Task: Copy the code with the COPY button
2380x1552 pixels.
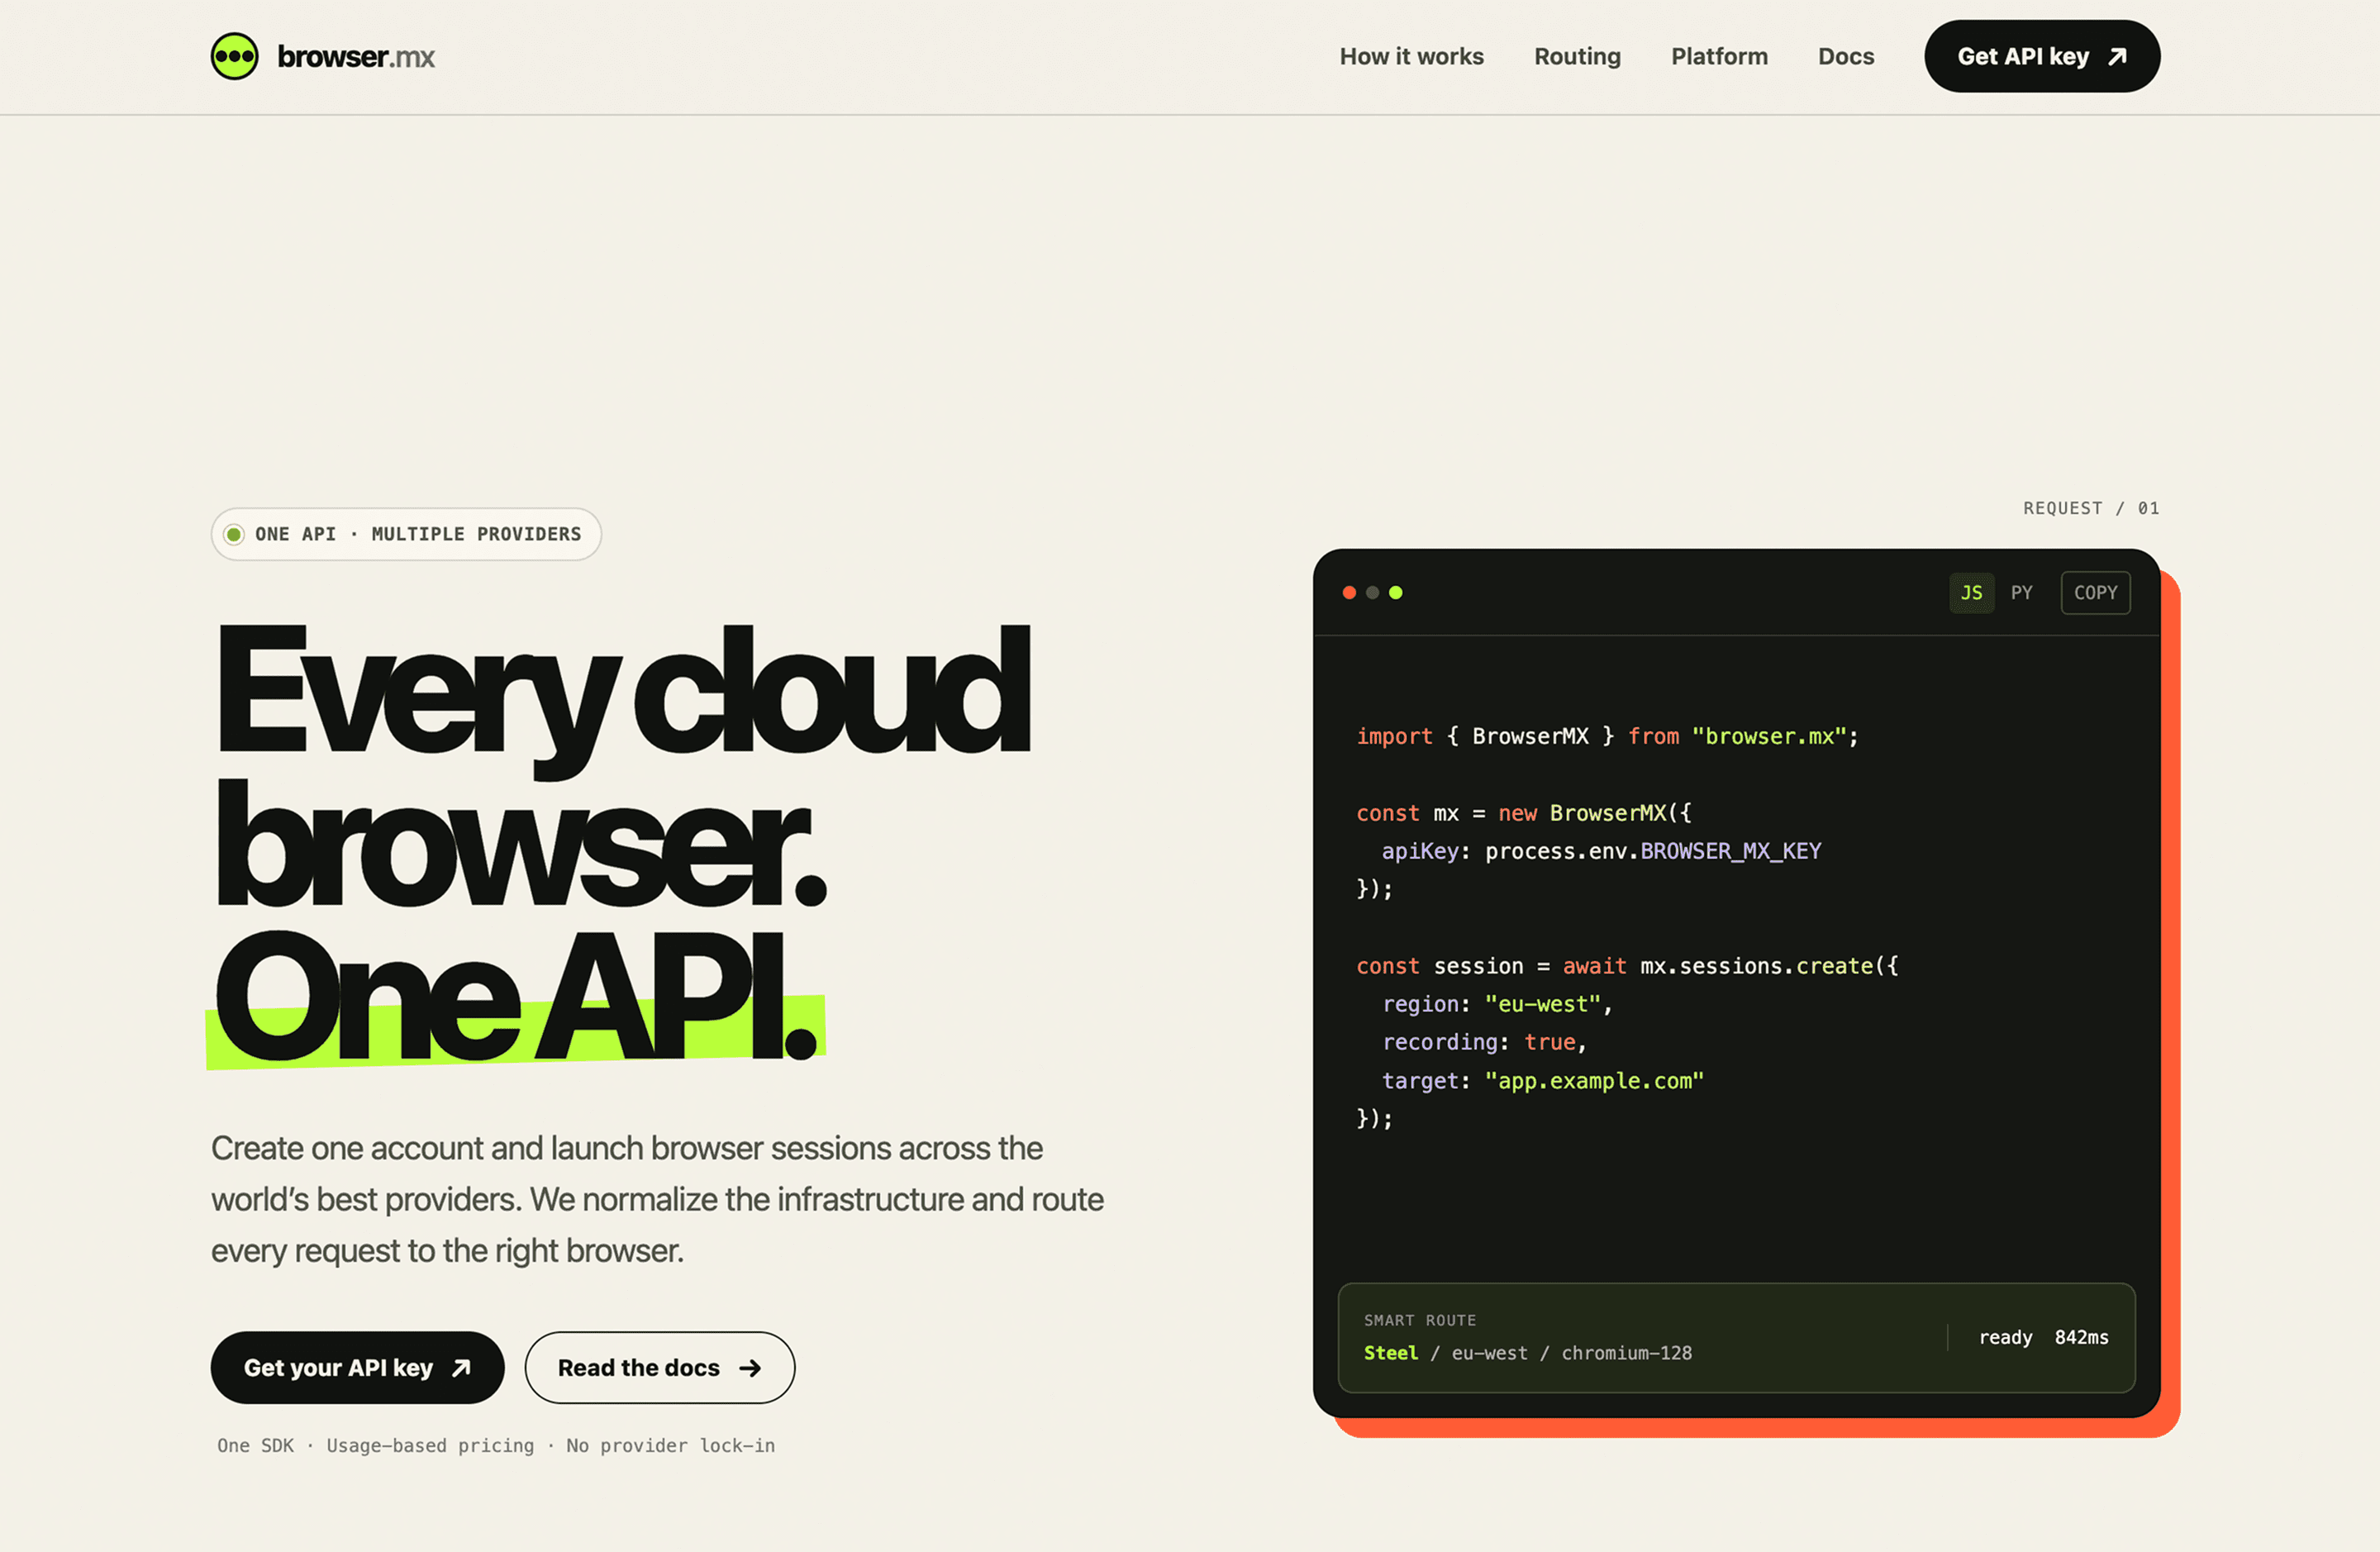Action: click(2095, 592)
